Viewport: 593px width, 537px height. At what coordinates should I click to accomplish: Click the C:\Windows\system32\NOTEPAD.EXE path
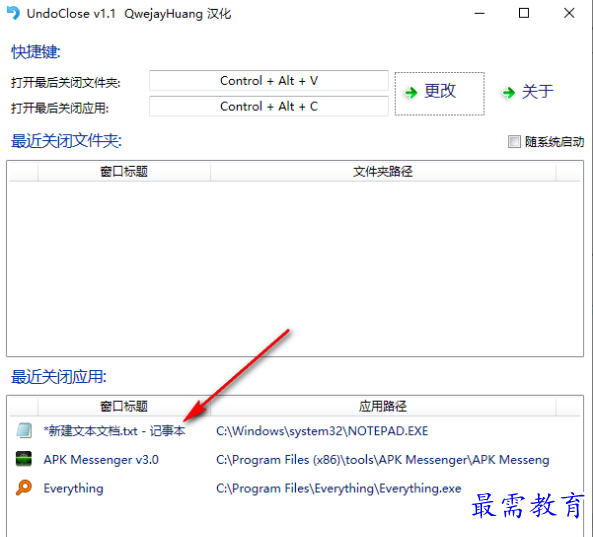[x=322, y=431]
